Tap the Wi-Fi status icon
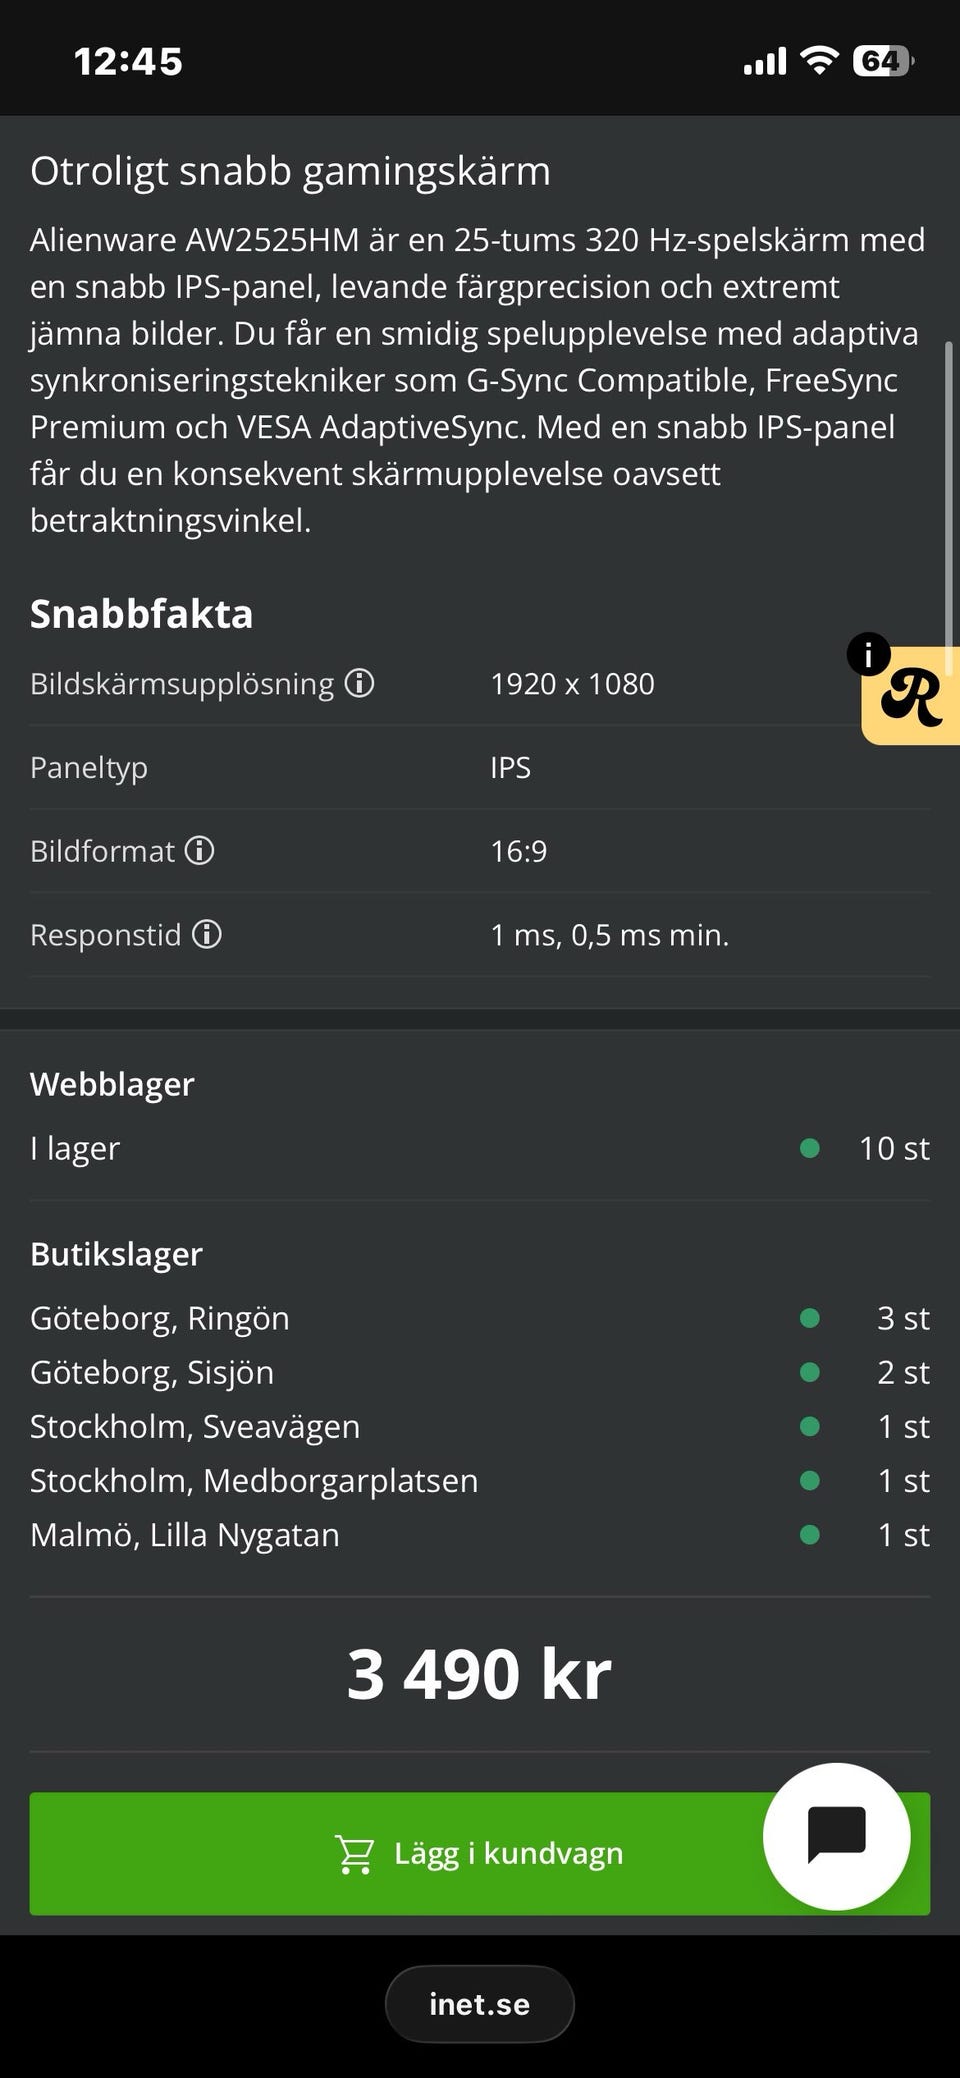The image size is (960, 2078). (820, 61)
